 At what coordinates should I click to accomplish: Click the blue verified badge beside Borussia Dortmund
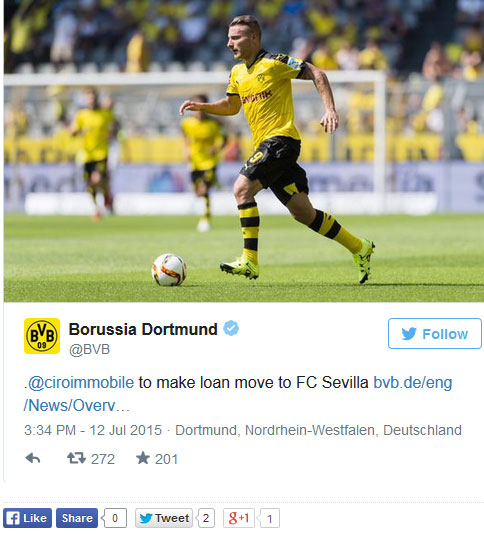tap(231, 329)
